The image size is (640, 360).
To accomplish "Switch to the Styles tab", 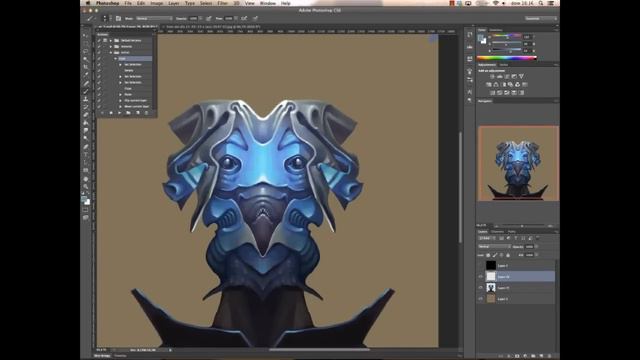I will [x=504, y=64].
